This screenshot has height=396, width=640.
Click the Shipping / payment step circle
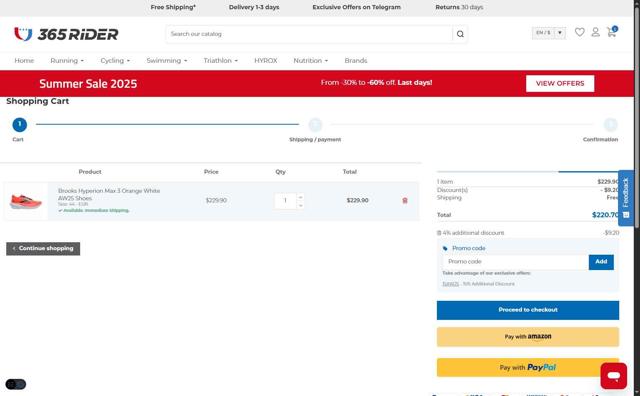pyautogui.click(x=315, y=125)
